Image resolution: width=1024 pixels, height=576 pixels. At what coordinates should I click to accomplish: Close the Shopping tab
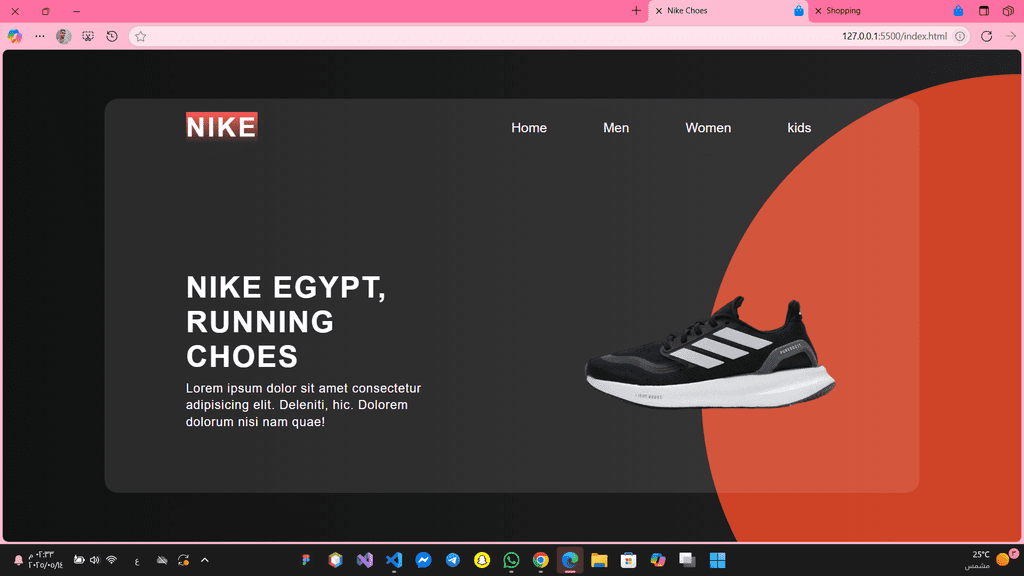pos(818,11)
